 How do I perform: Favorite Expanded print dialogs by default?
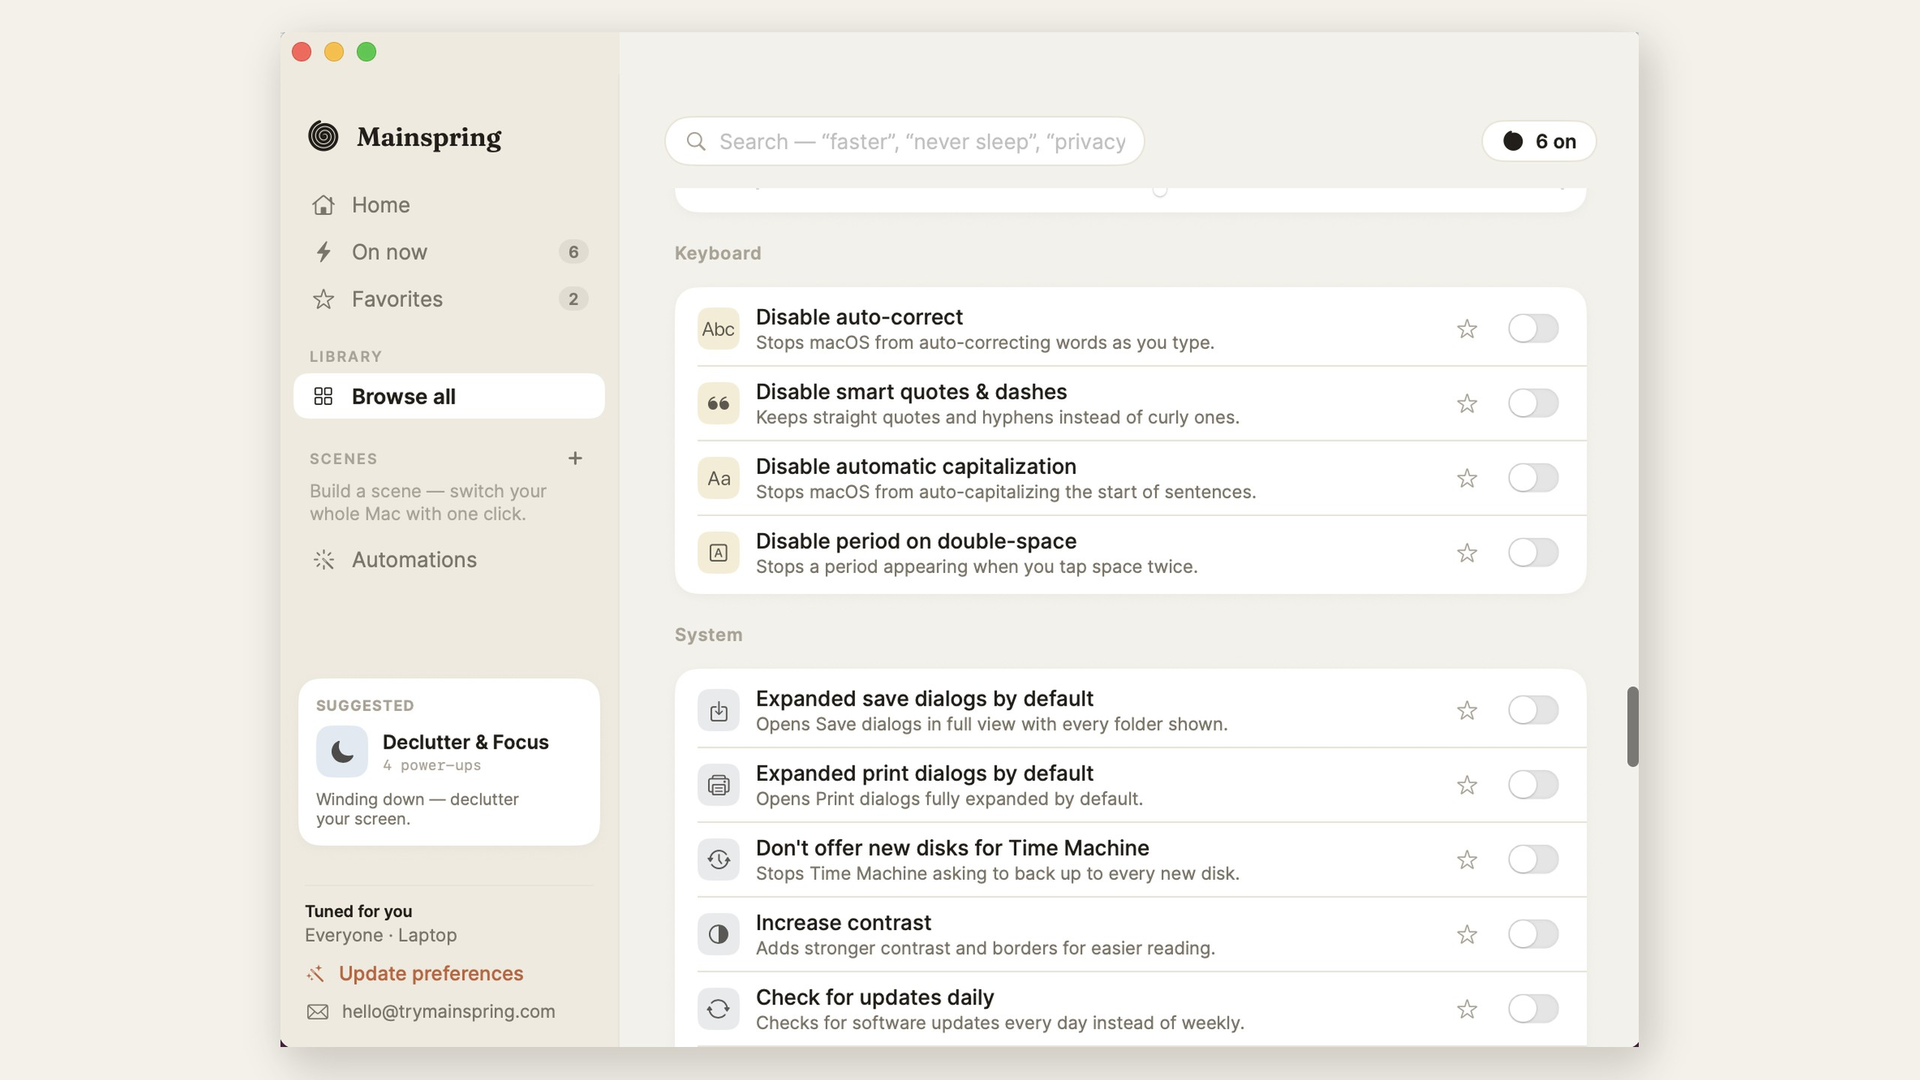point(1467,785)
